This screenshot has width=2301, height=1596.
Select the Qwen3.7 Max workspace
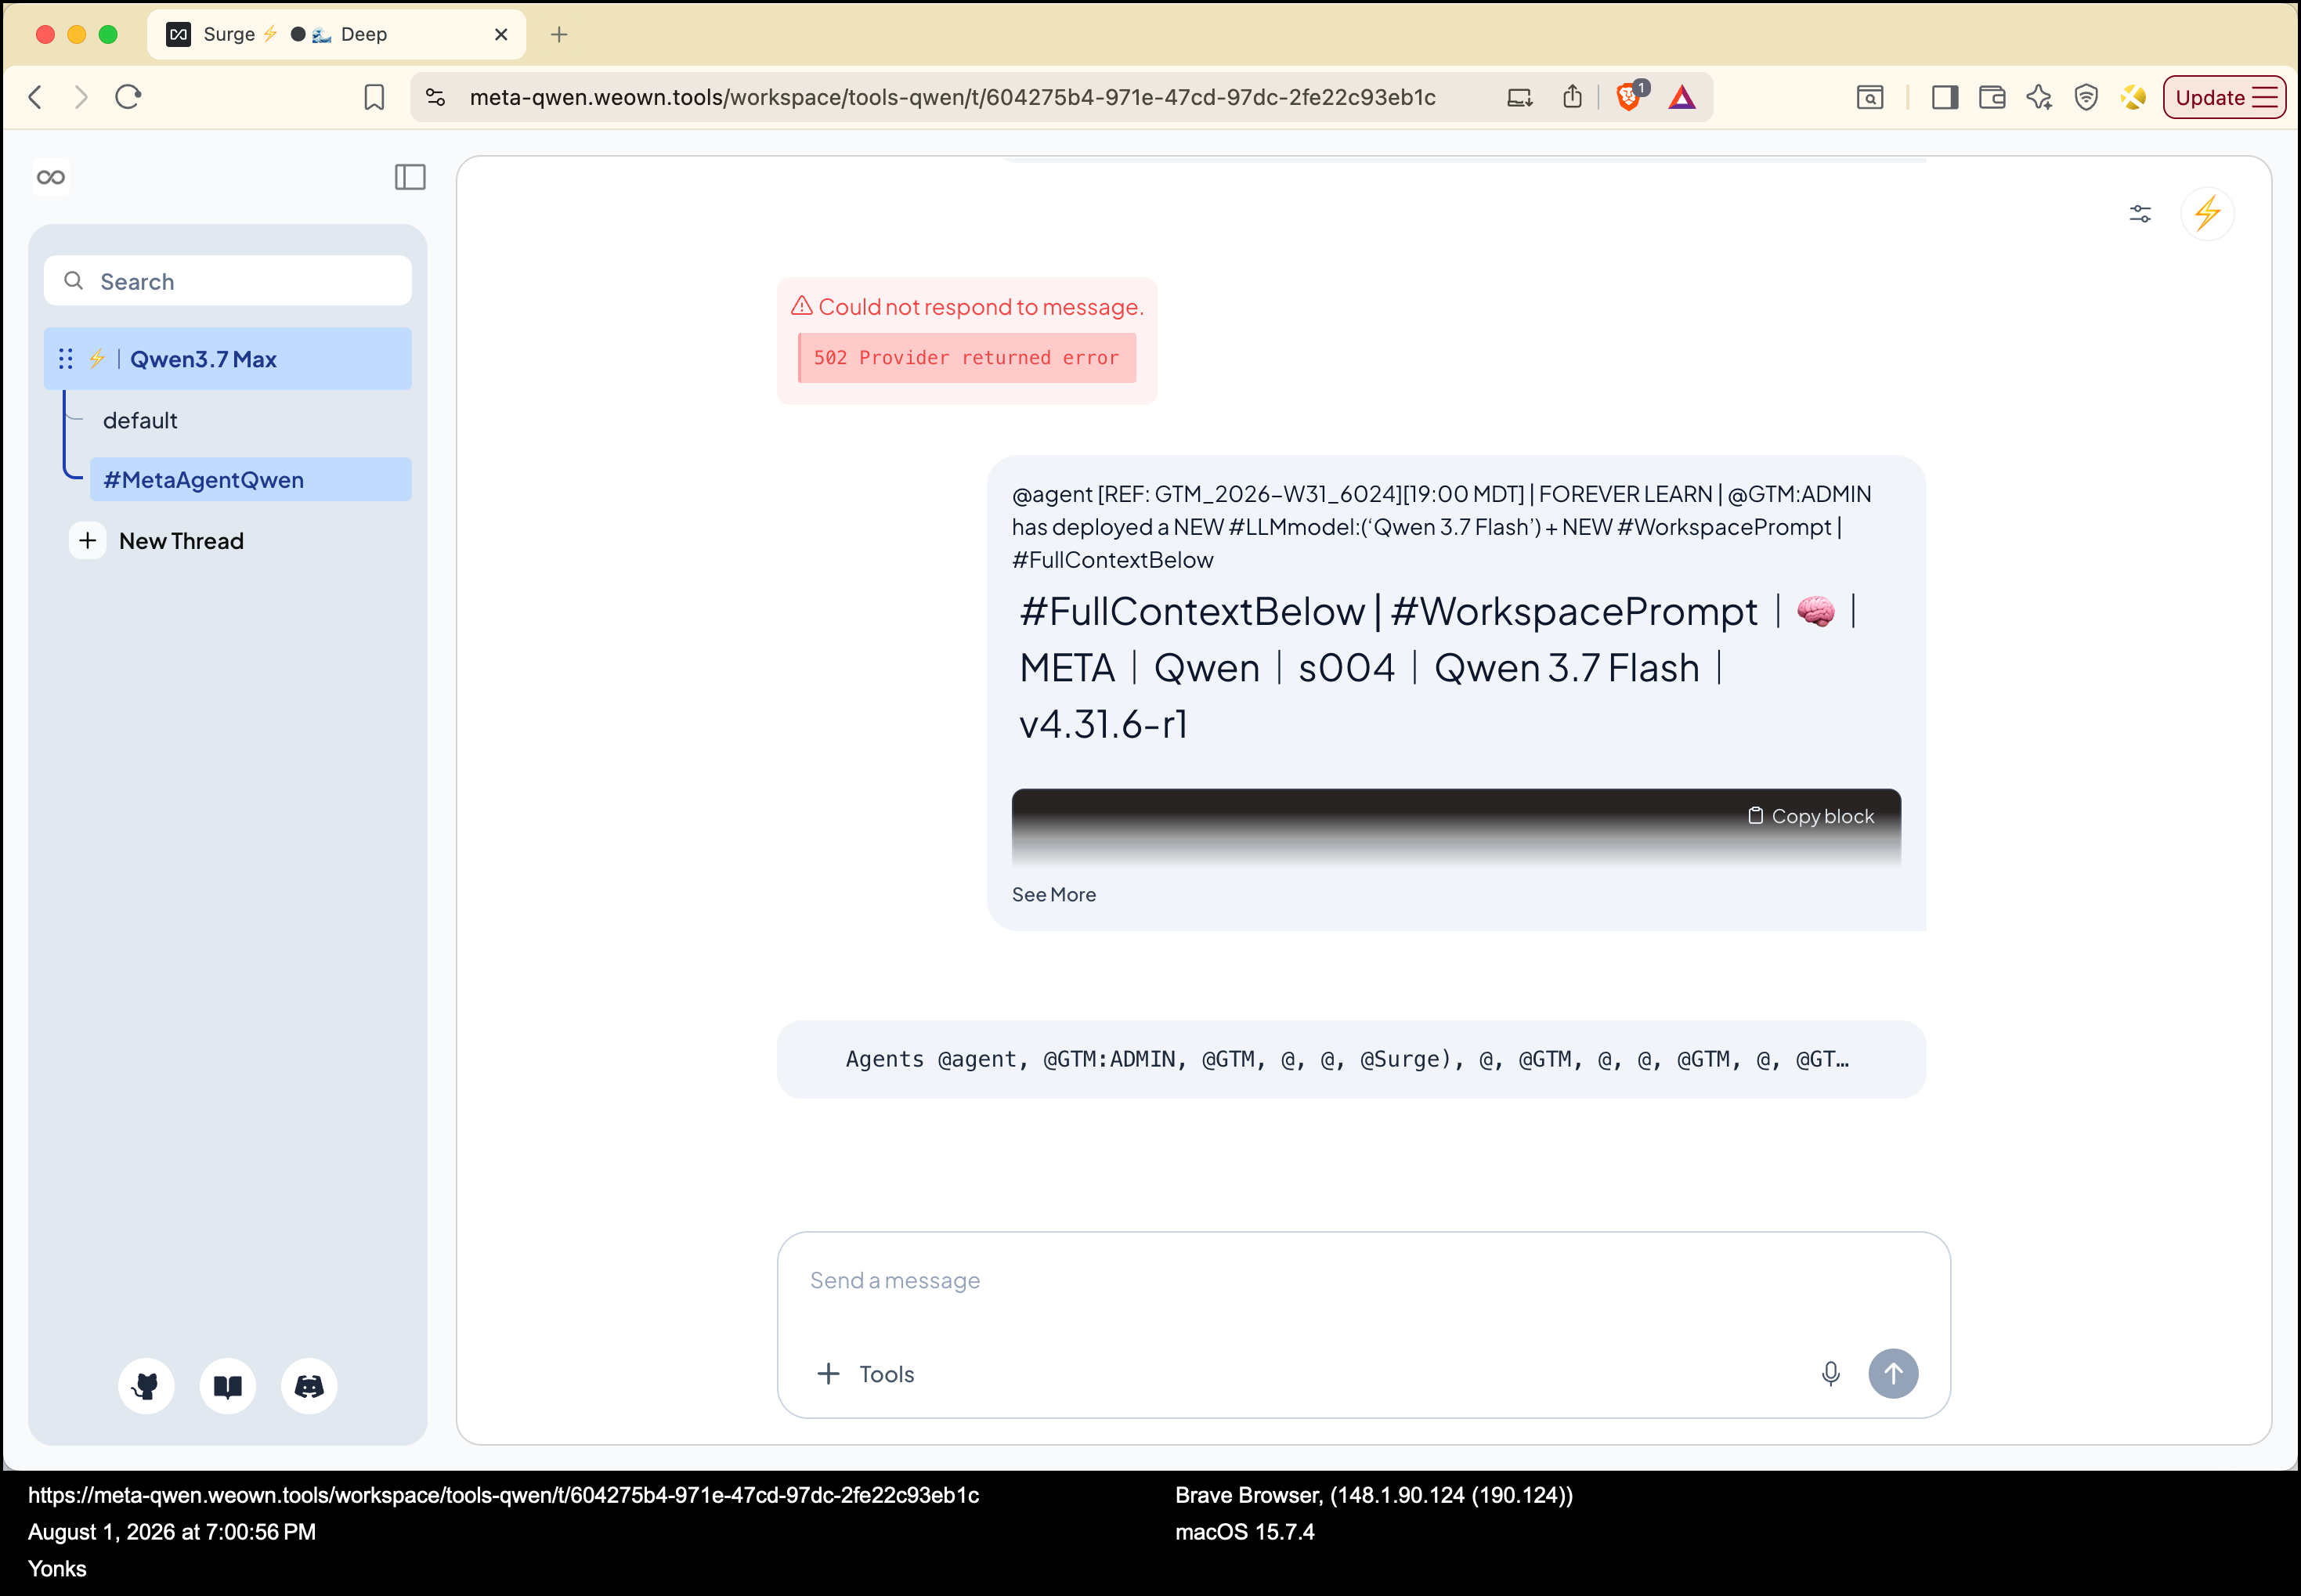click(x=228, y=359)
